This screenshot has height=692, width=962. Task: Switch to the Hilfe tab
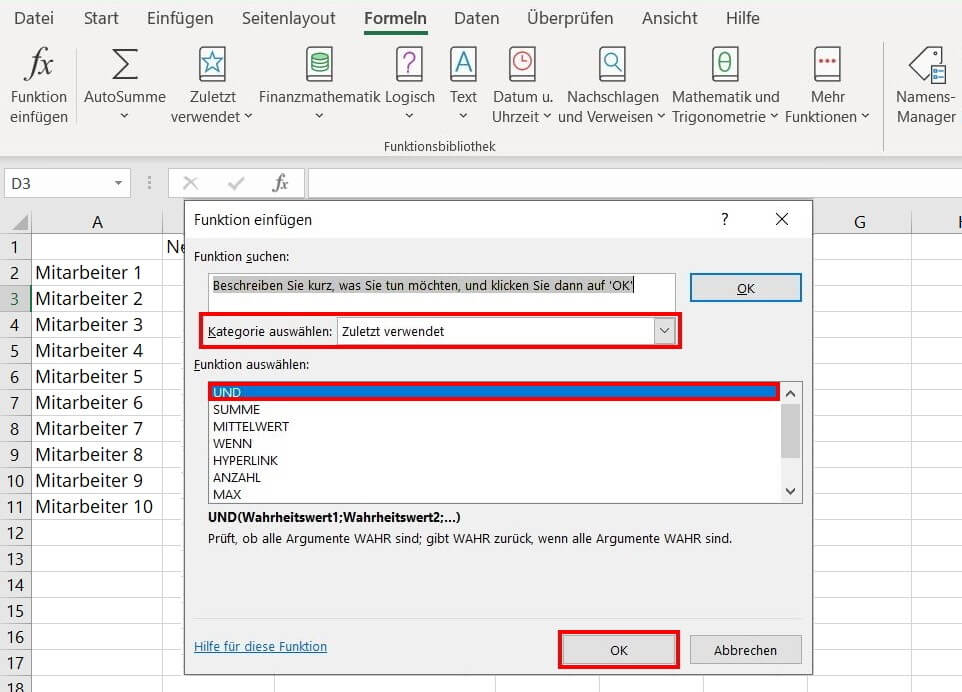742,18
